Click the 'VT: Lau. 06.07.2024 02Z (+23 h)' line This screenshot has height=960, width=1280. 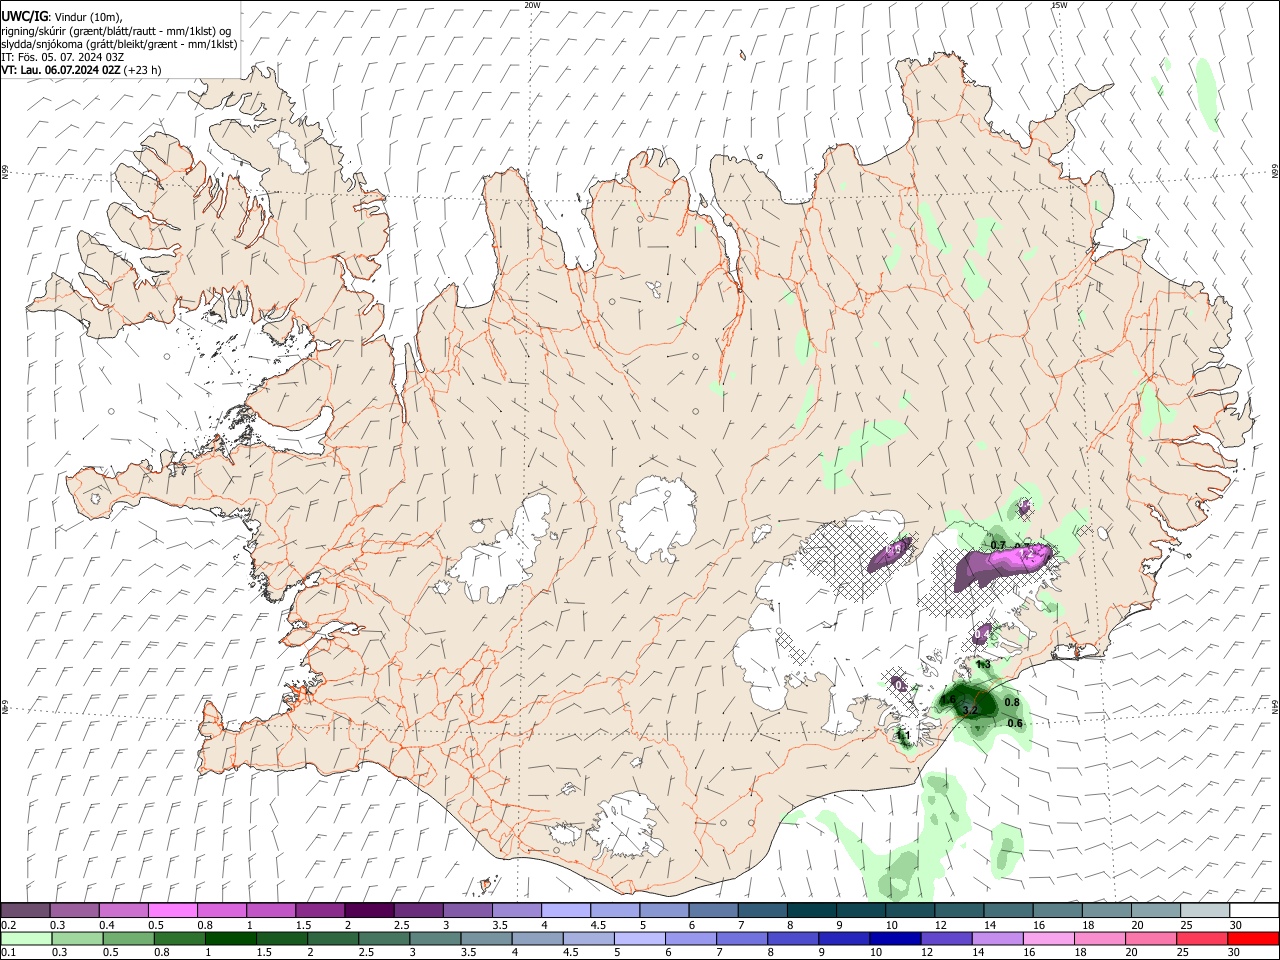[x=81, y=70]
